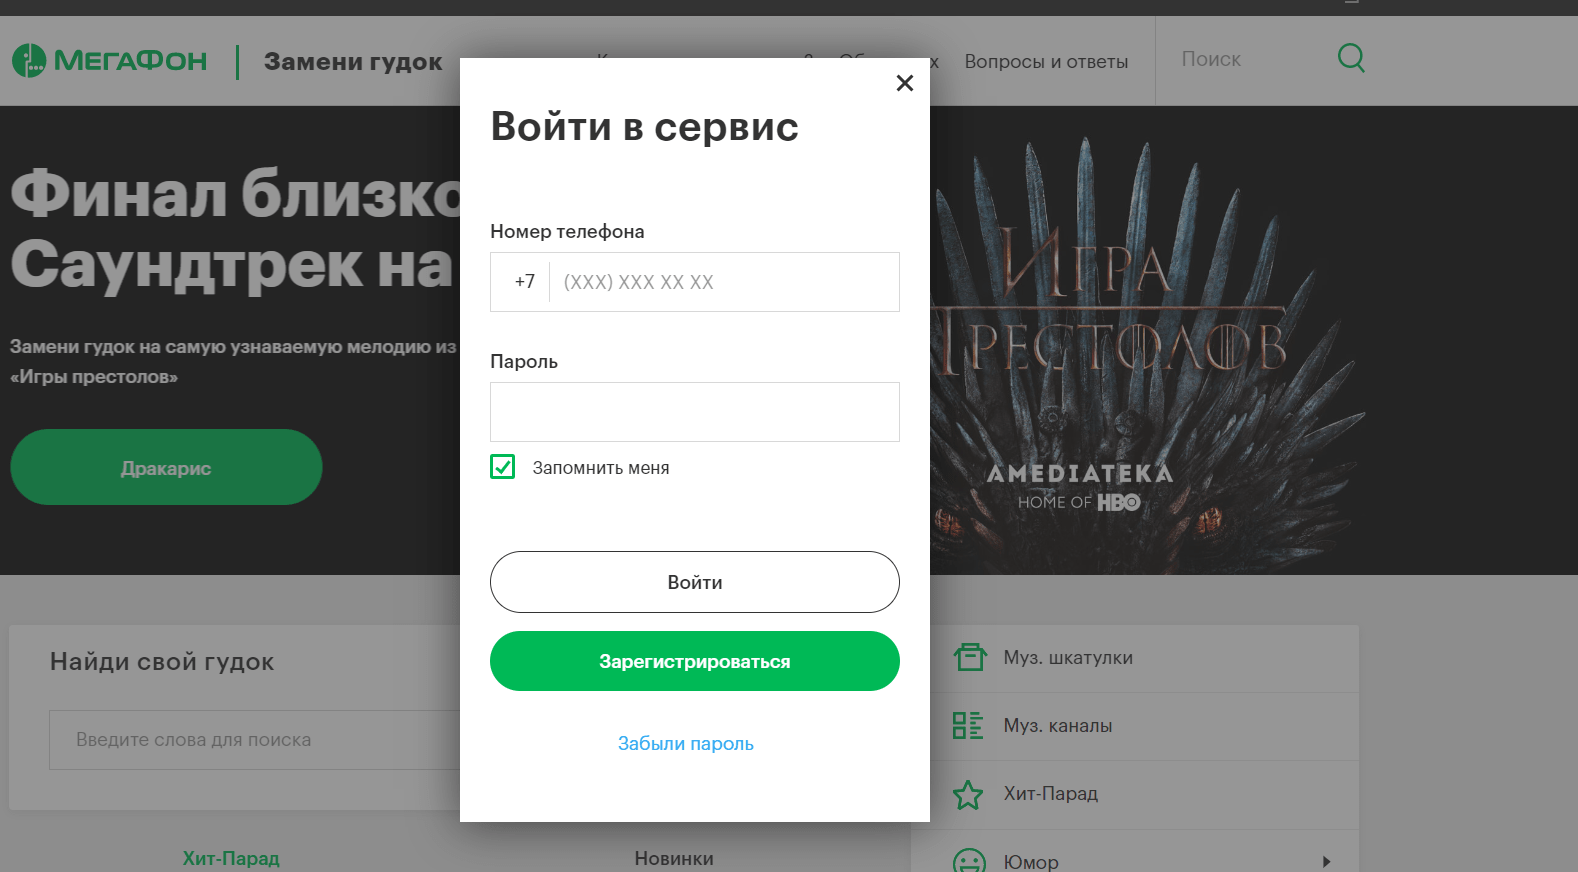The image size is (1578, 872).
Task: Expand the Юмор category arrow
Action: pos(1326,861)
